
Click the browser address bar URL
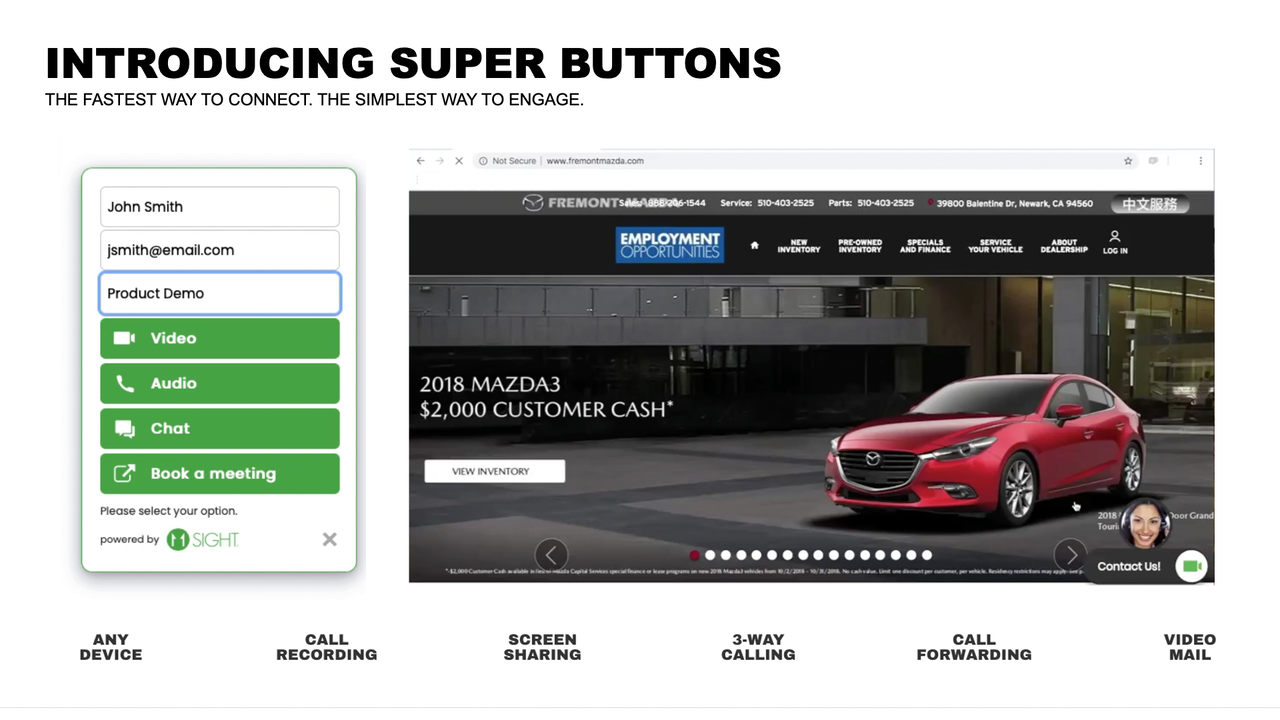click(595, 161)
